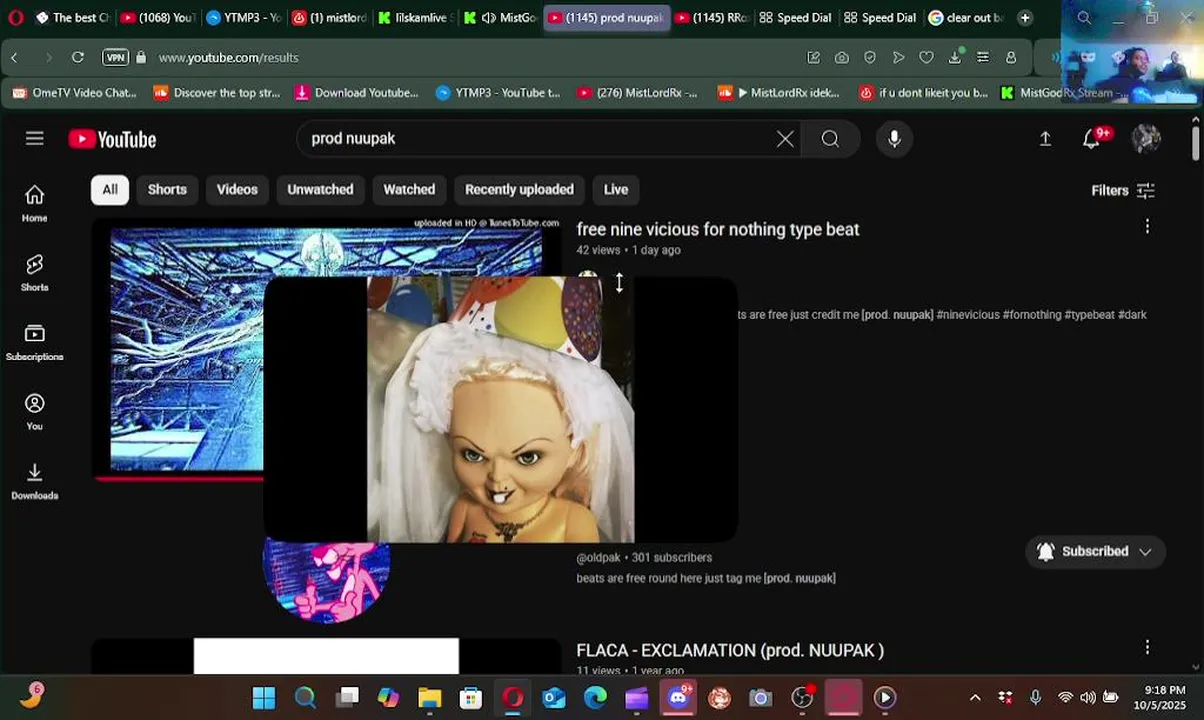This screenshot has width=1204, height=720.
Task: Open options for the FLACA - EXCLAMATION video
Action: click(1147, 648)
